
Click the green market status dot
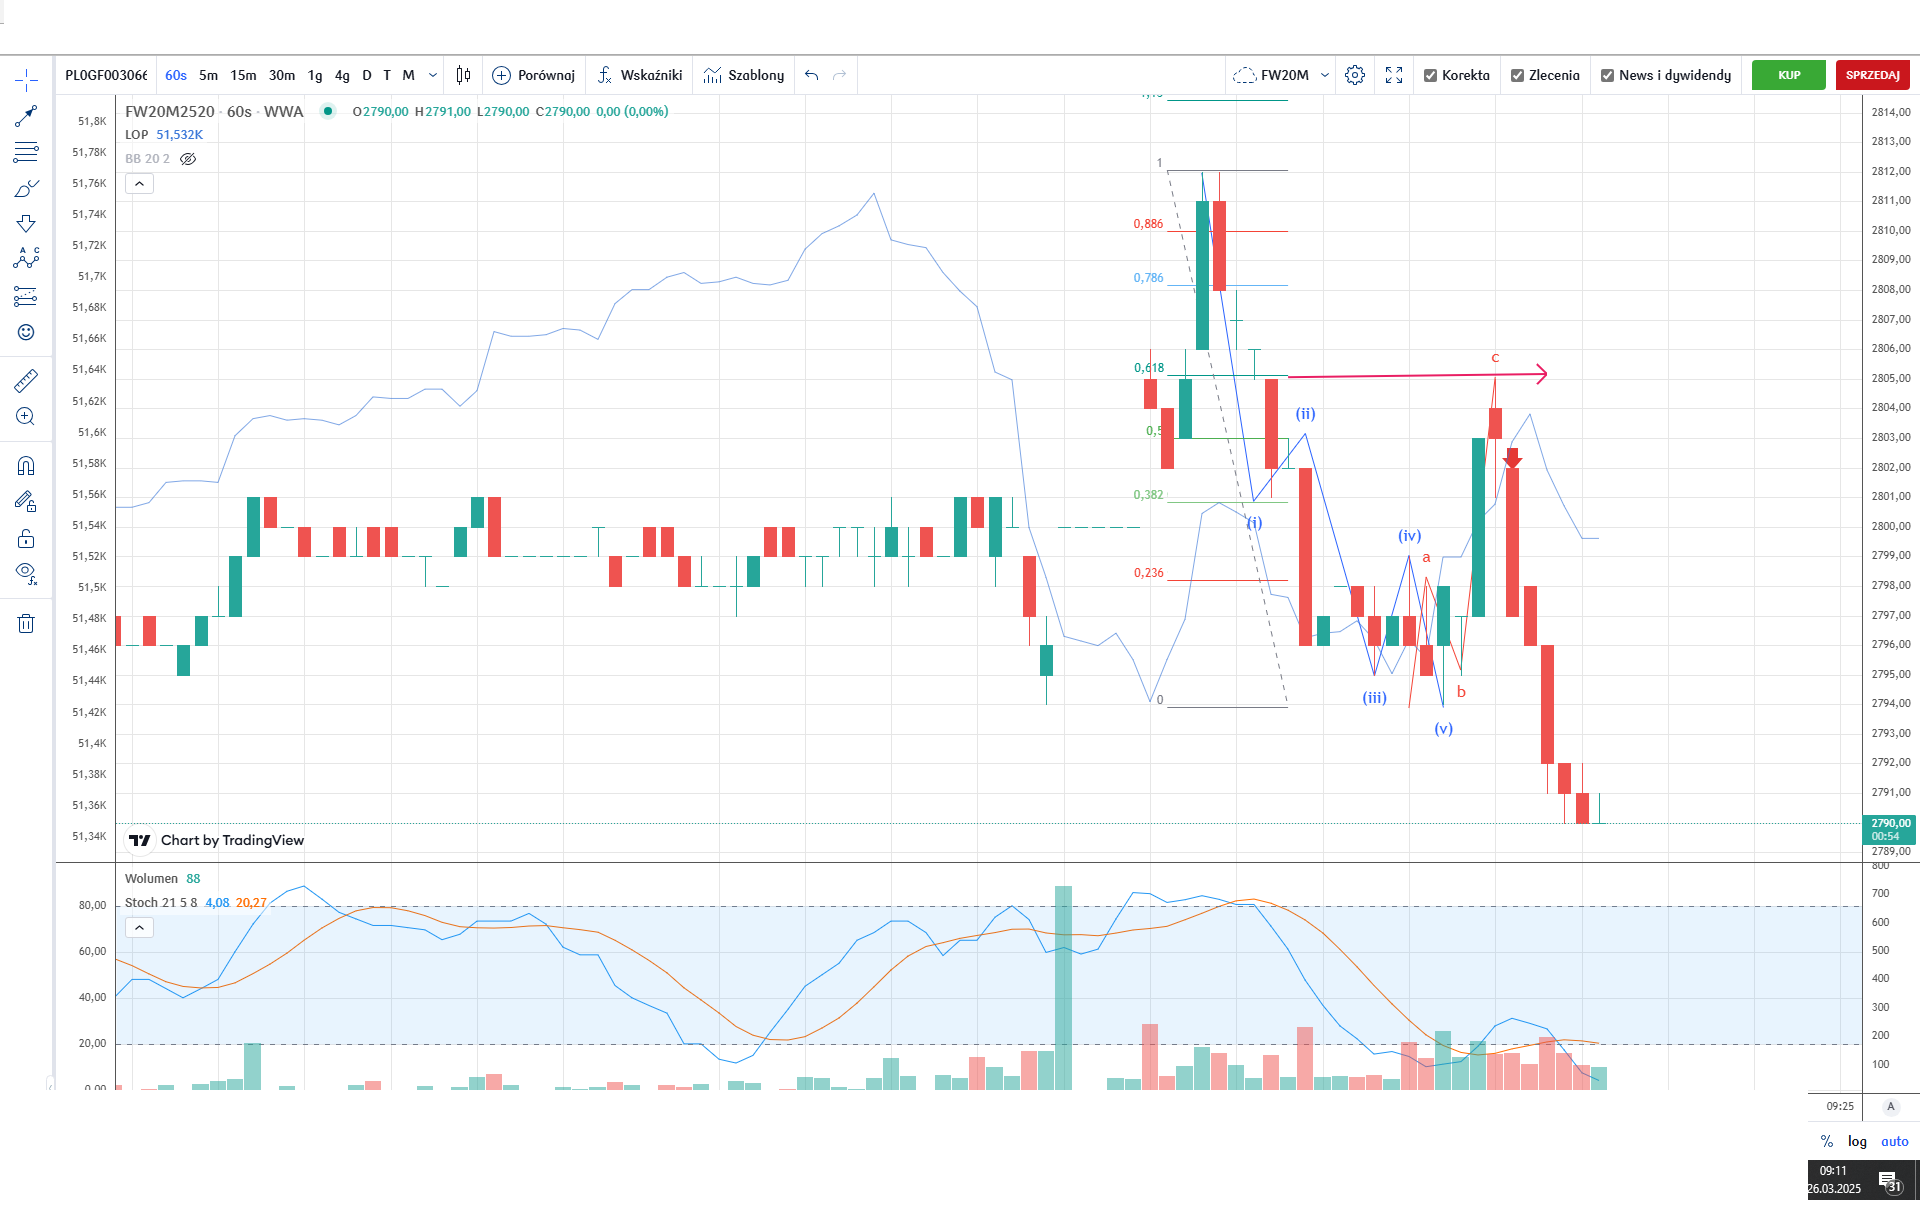(327, 111)
